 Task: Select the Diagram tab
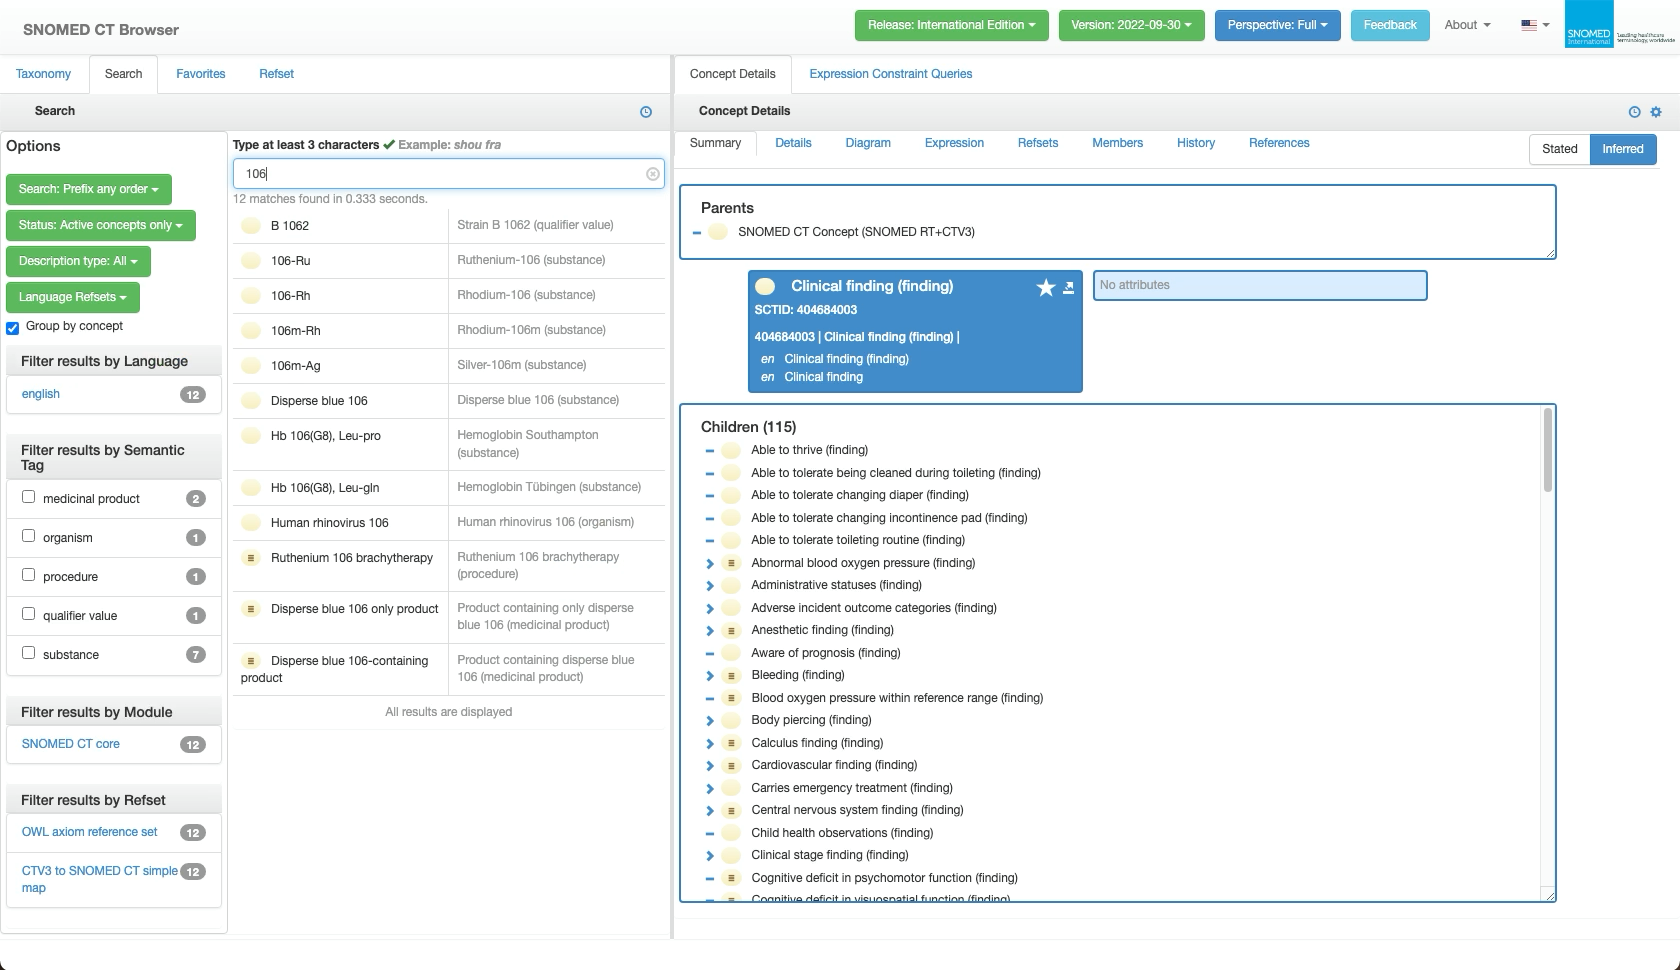(867, 143)
